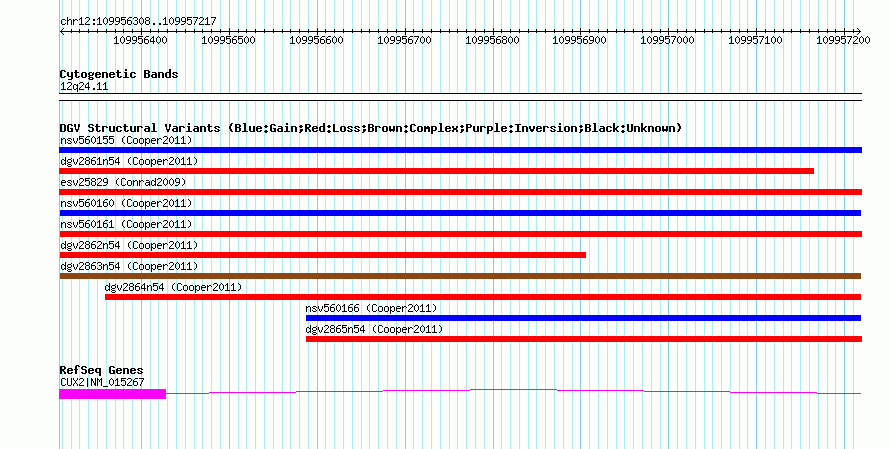The height and width of the screenshot is (449, 890).
Task: Open the esv25829 (Conrad2009) variant label
Action: coord(123,182)
